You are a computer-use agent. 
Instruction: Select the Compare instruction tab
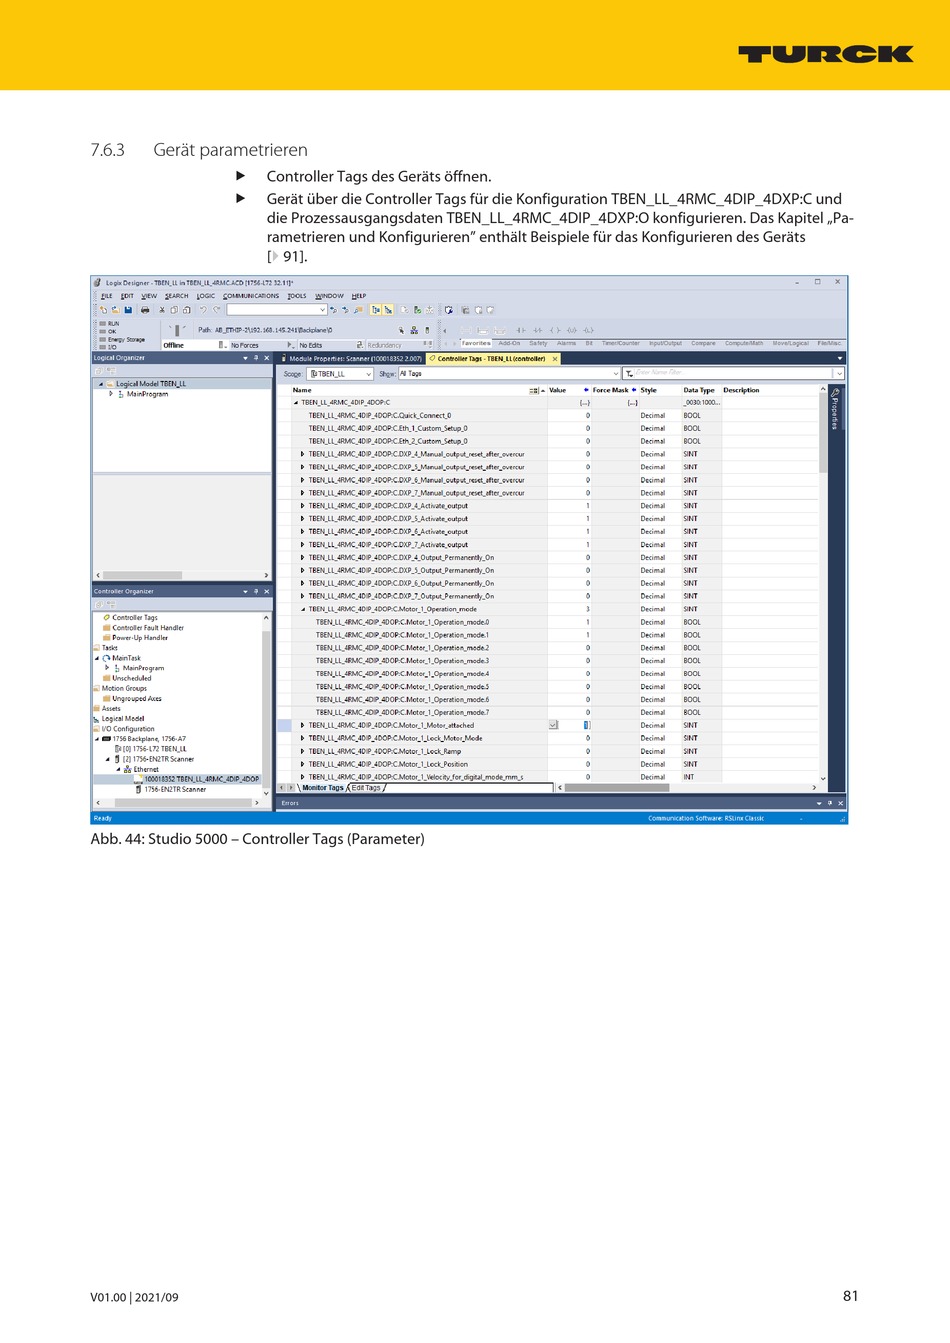[x=703, y=343]
